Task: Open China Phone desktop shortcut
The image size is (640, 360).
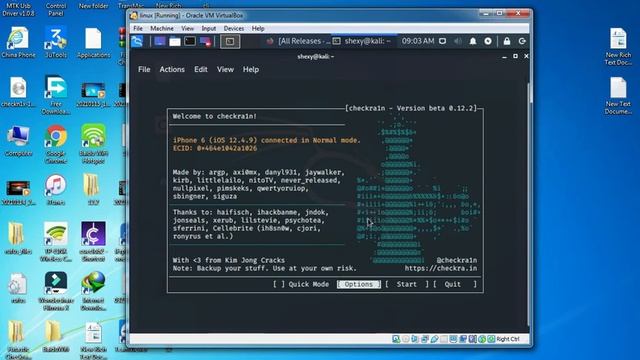Action: [x=18, y=42]
